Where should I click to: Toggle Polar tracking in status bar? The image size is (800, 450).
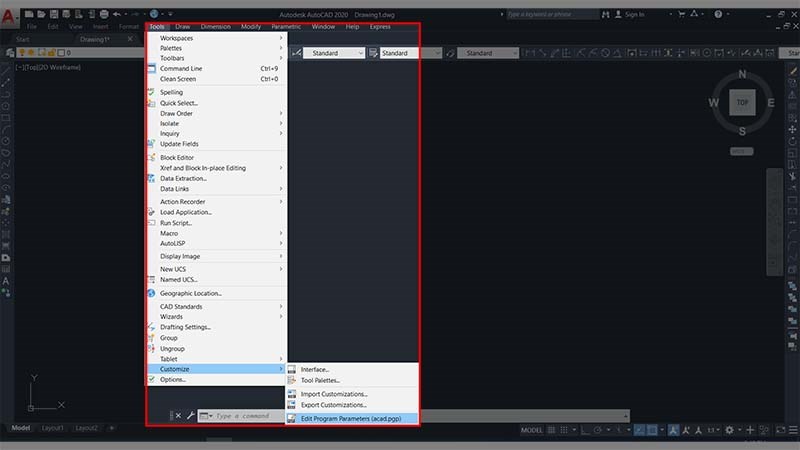click(598, 430)
